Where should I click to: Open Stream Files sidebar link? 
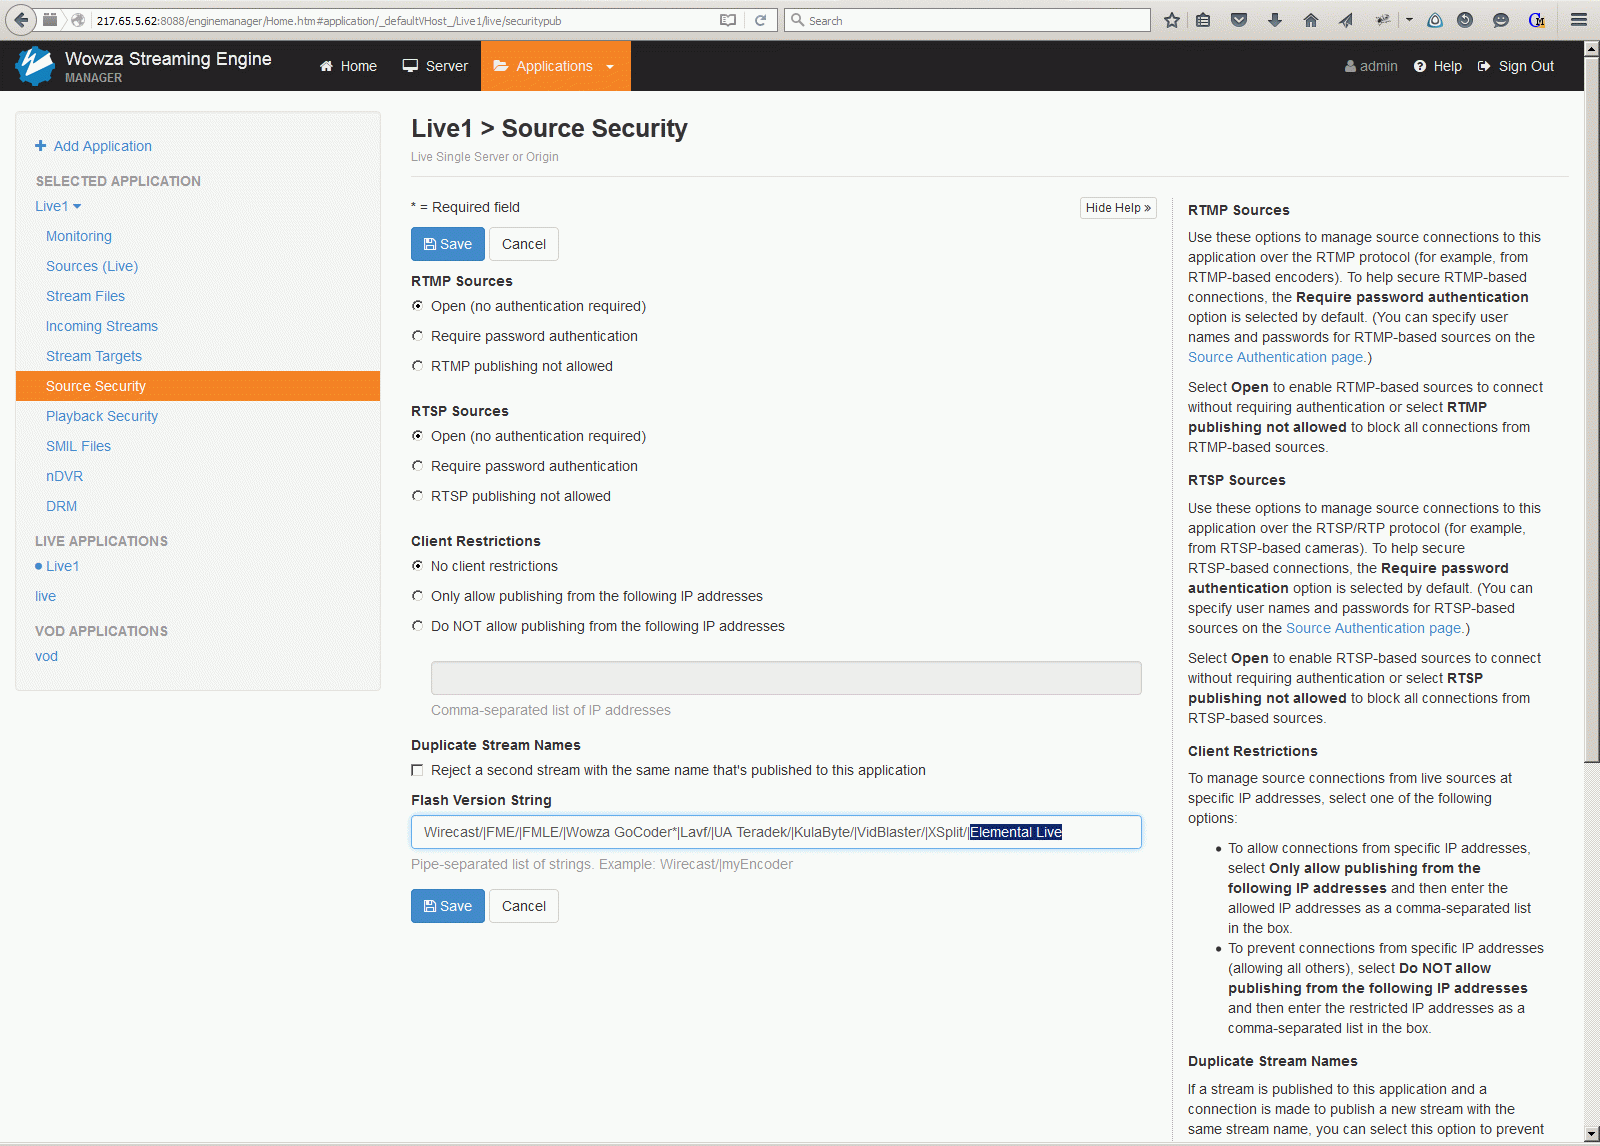point(85,296)
